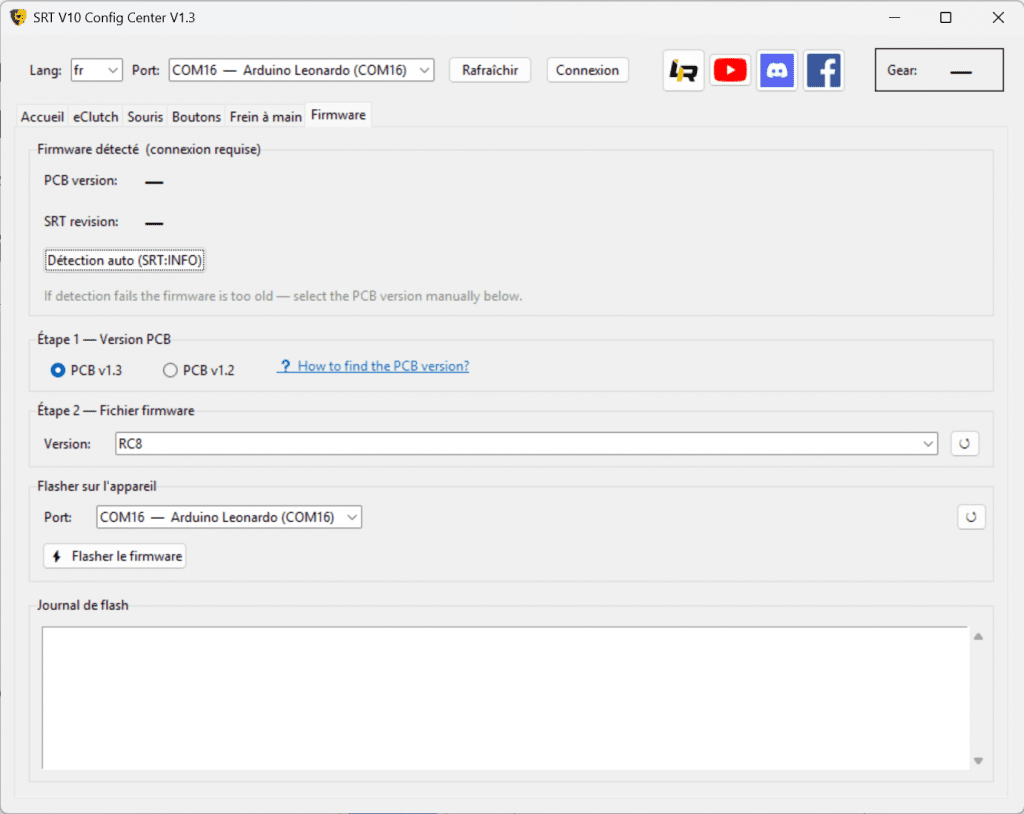Viewport: 1024px width, 814px height.
Task: Open the YouTube channel icon
Action: [730, 70]
